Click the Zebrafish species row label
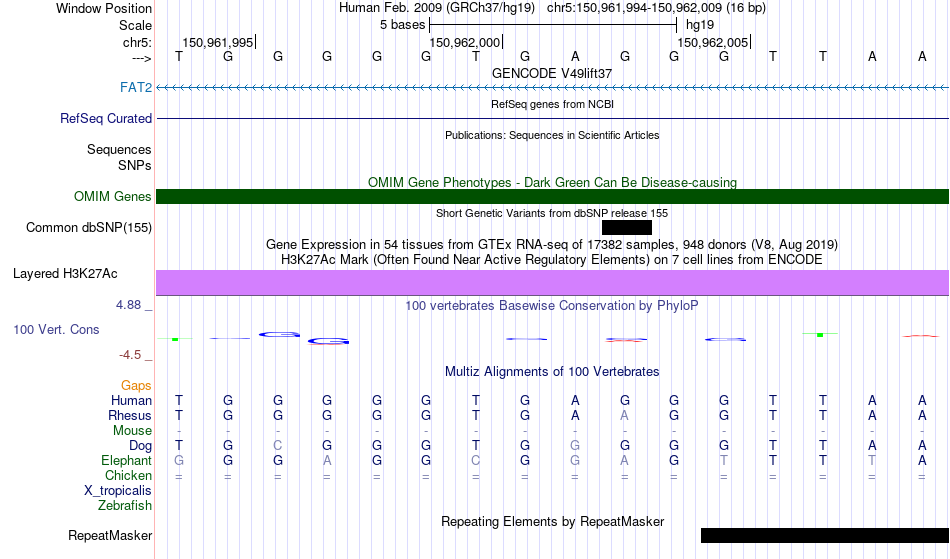This screenshot has height=559, width=950. pos(125,505)
